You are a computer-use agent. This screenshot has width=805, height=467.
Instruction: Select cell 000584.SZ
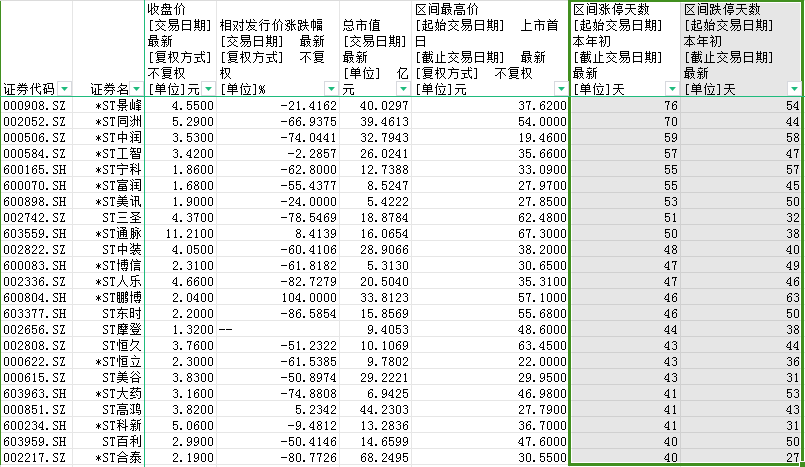(36, 153)
